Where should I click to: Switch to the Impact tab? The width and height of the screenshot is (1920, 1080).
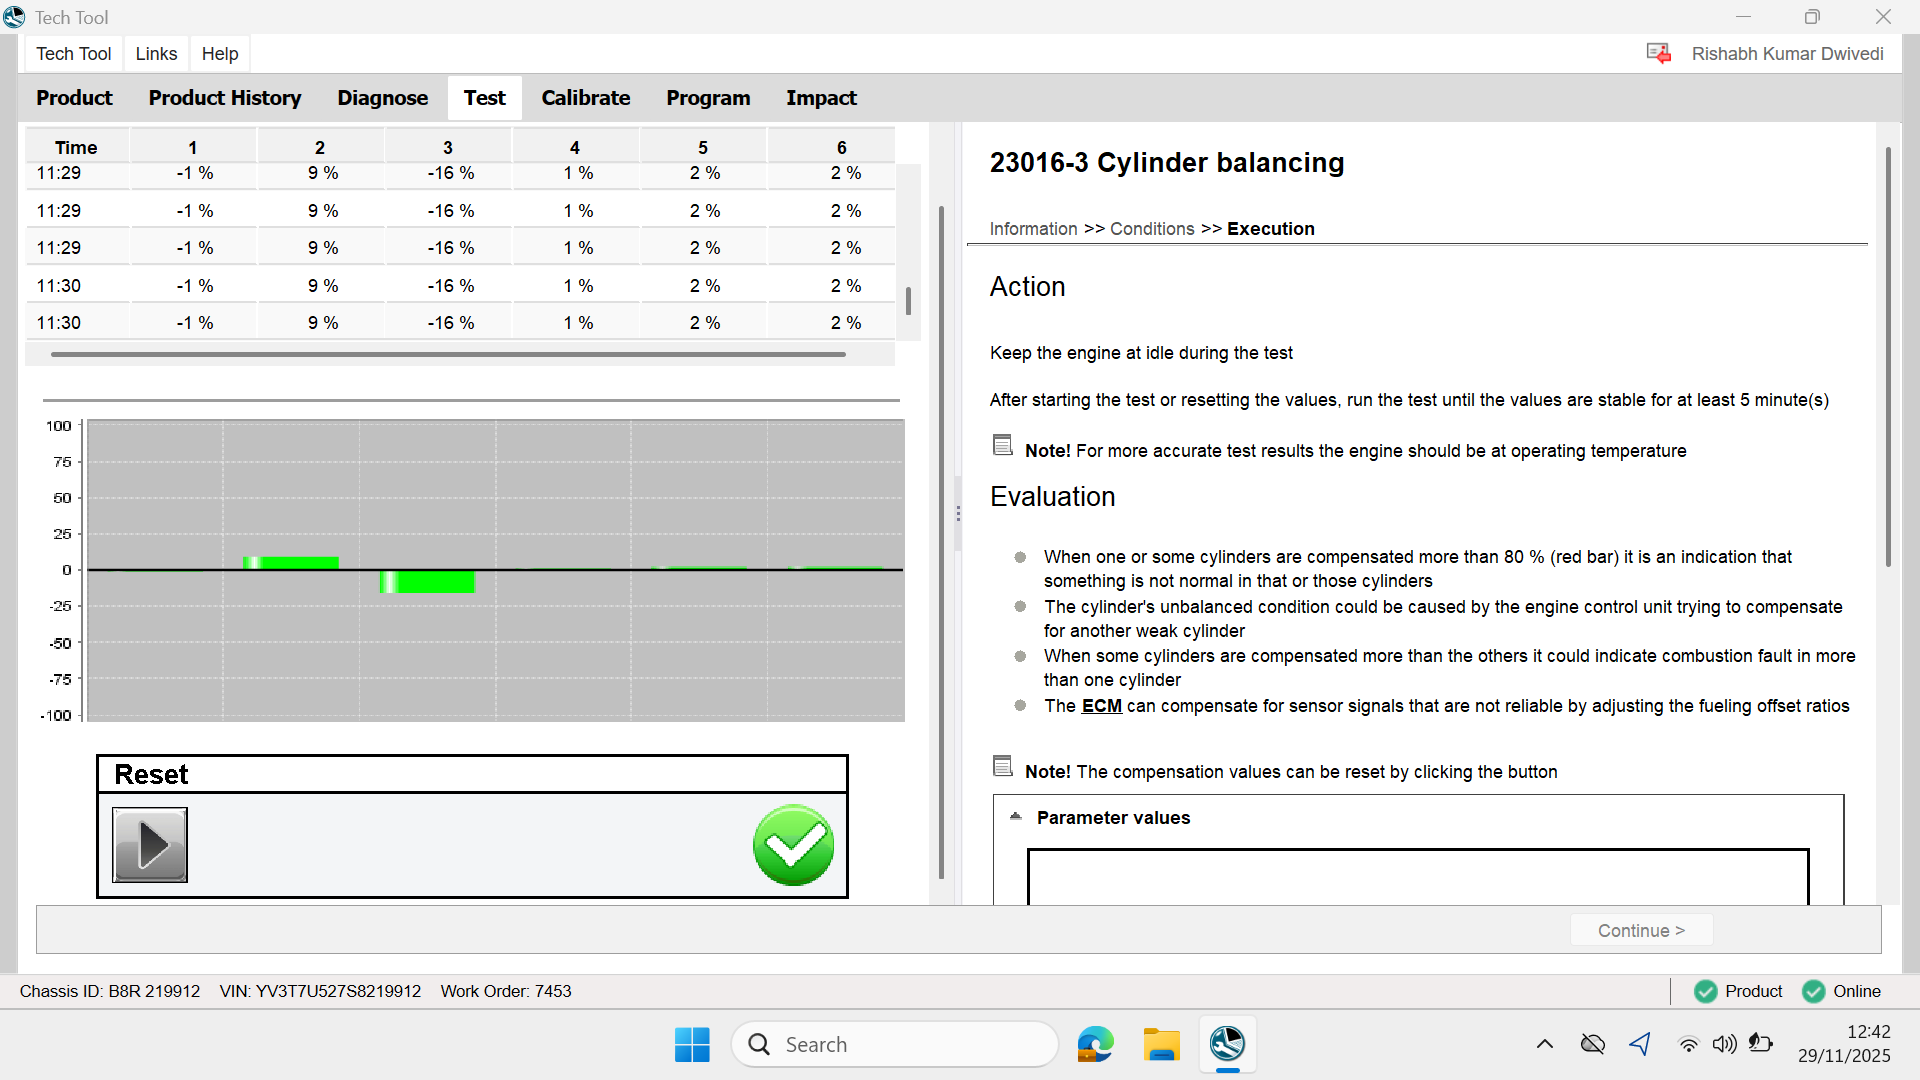coord(821,98)
